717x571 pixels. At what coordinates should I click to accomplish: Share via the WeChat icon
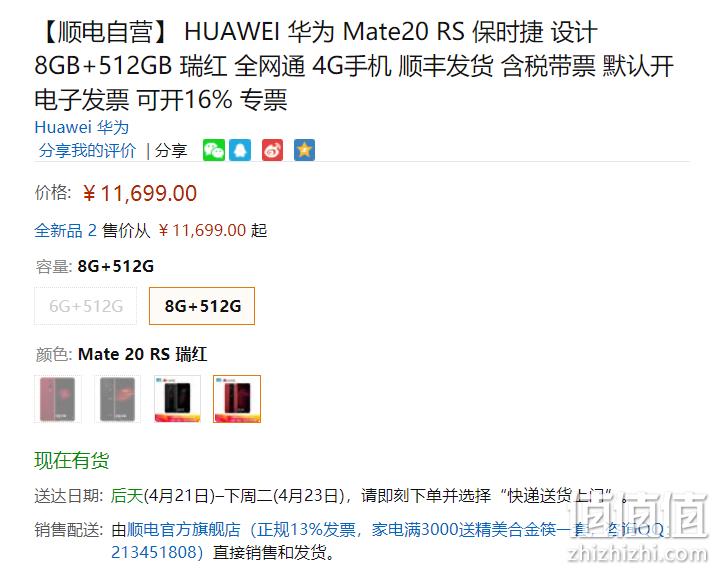tap(214, 150)
